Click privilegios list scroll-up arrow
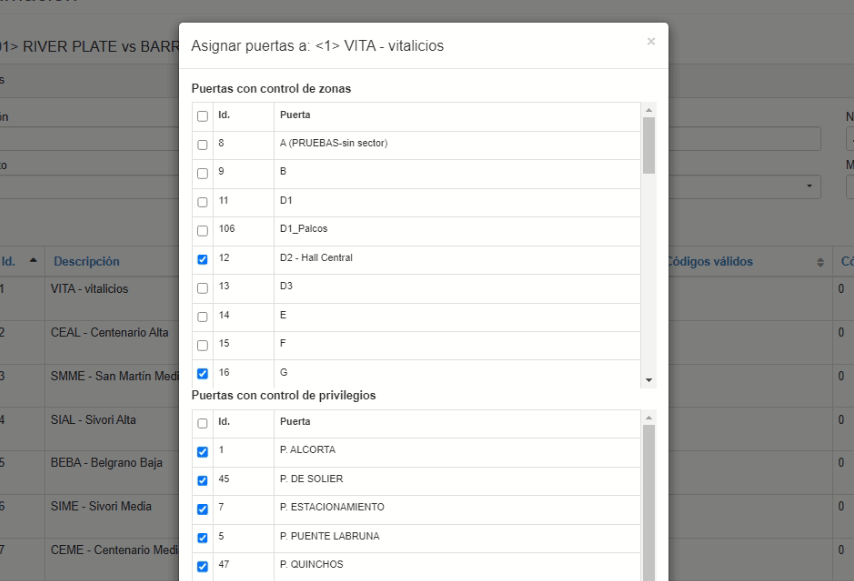This screenshot has height=581, width=854. [649, 418]
